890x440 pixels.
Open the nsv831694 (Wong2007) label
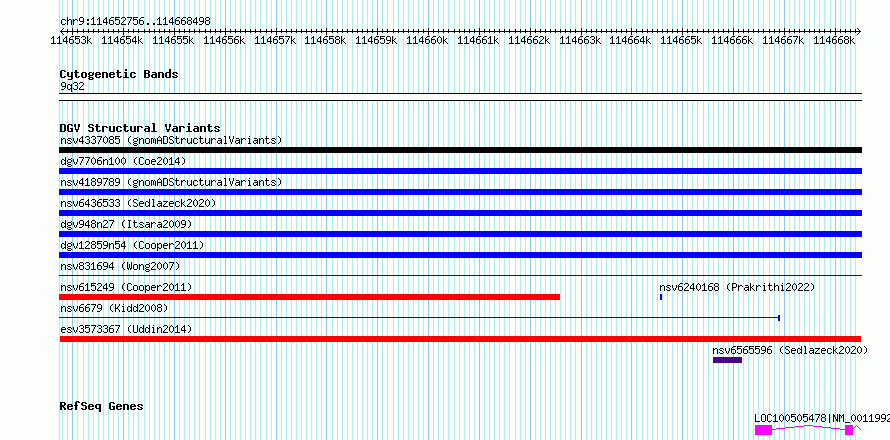(120, 266)
